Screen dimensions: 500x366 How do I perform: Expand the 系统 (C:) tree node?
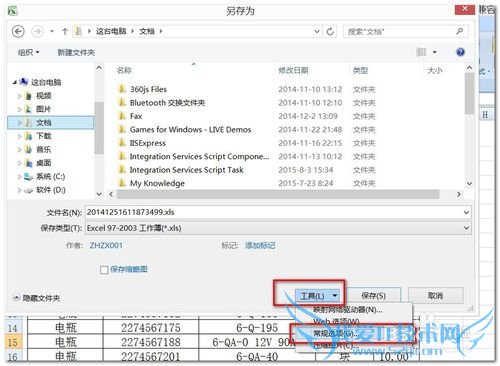pyautogui.click(x=19, y=177)
